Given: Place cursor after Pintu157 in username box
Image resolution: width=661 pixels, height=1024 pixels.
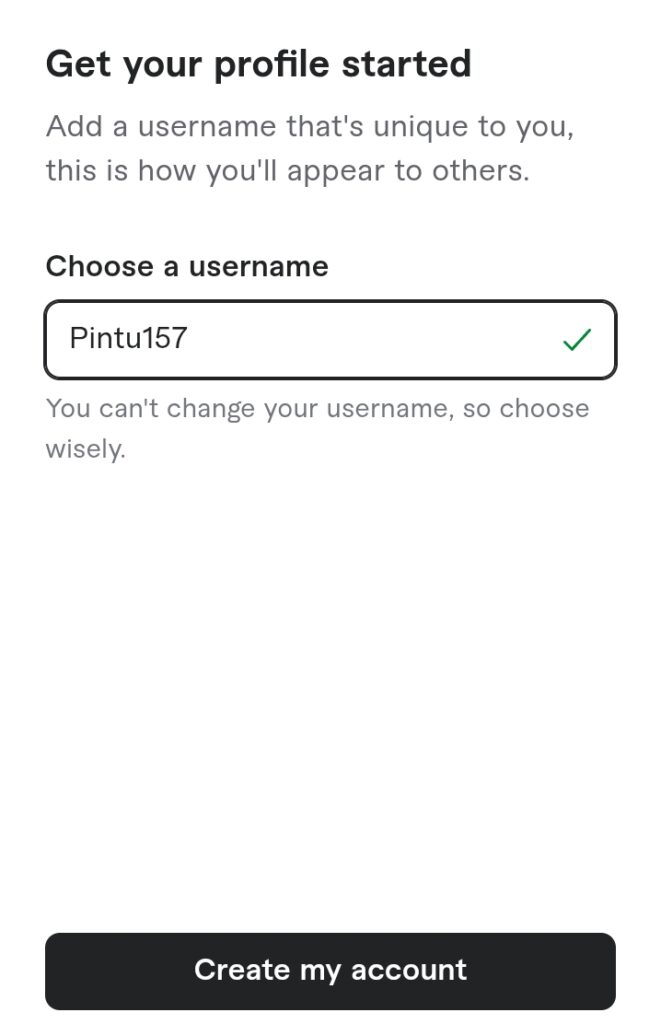Looking at the screenshot, I should [190, 338].
